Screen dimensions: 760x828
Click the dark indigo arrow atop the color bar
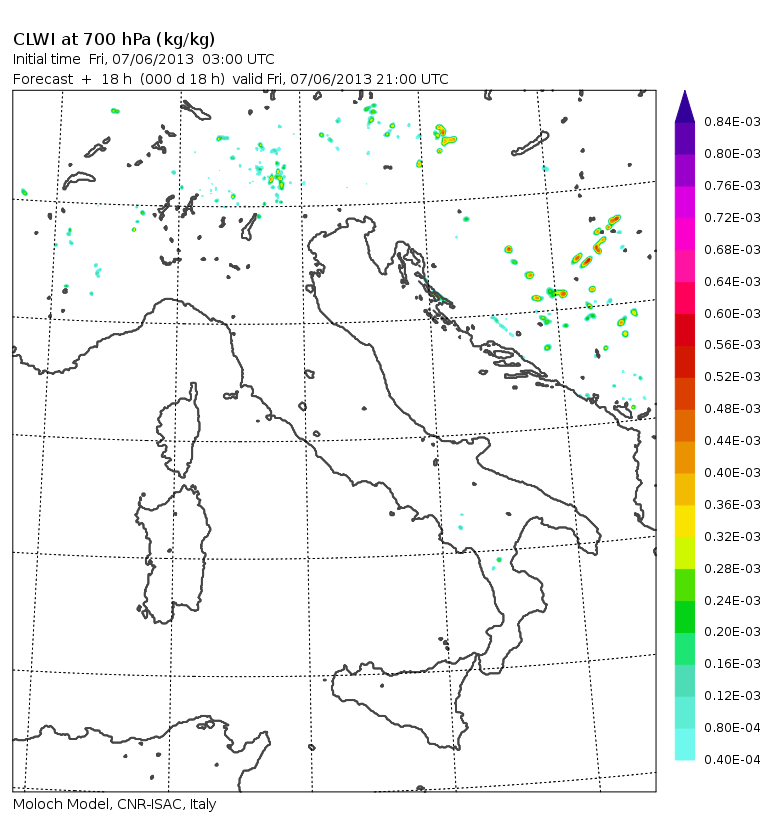click(x=684, y=108)
